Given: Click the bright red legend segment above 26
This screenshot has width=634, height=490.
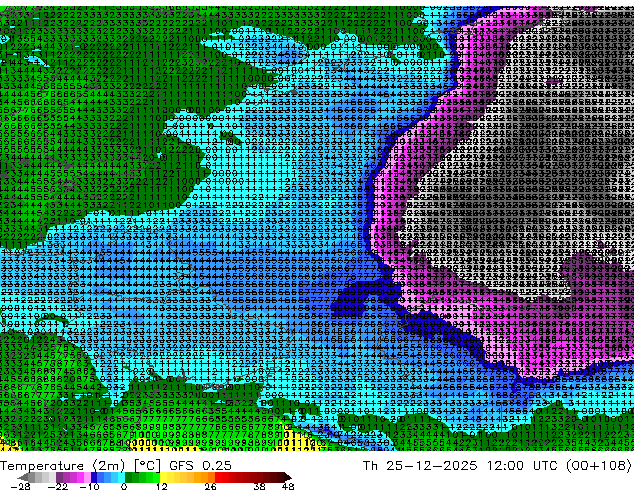Looking at the screenshot, I should 218,477.
